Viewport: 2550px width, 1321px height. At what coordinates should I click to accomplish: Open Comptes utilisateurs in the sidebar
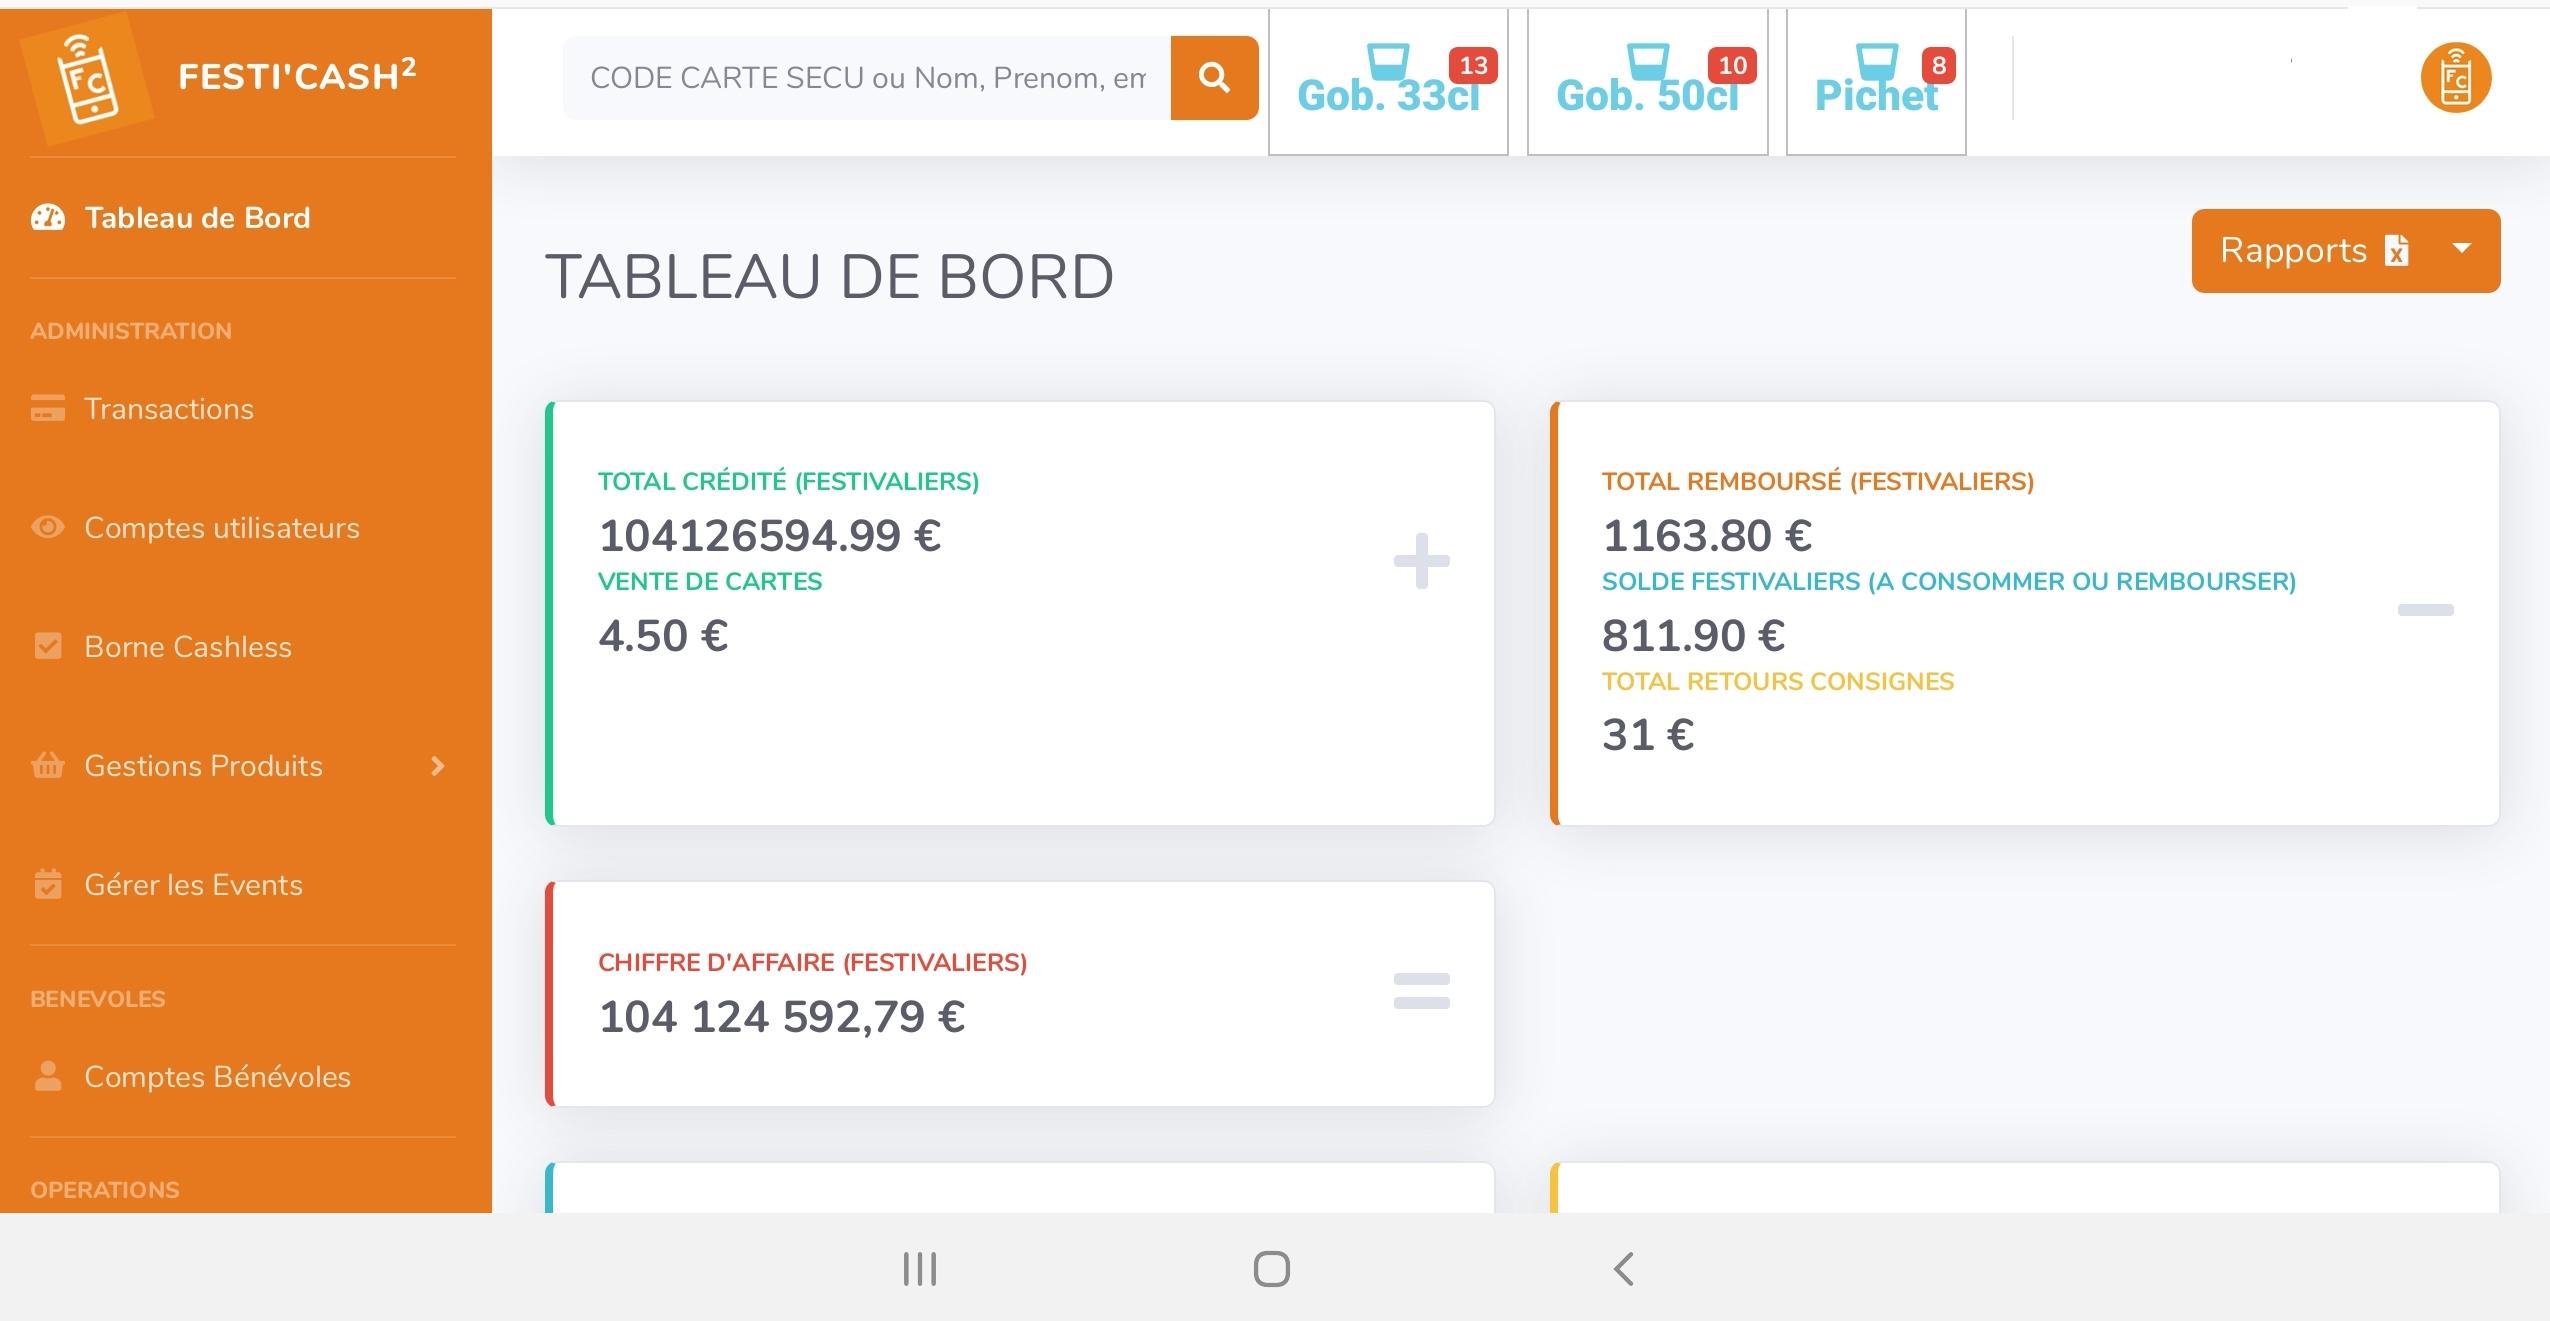coord(221,528)
